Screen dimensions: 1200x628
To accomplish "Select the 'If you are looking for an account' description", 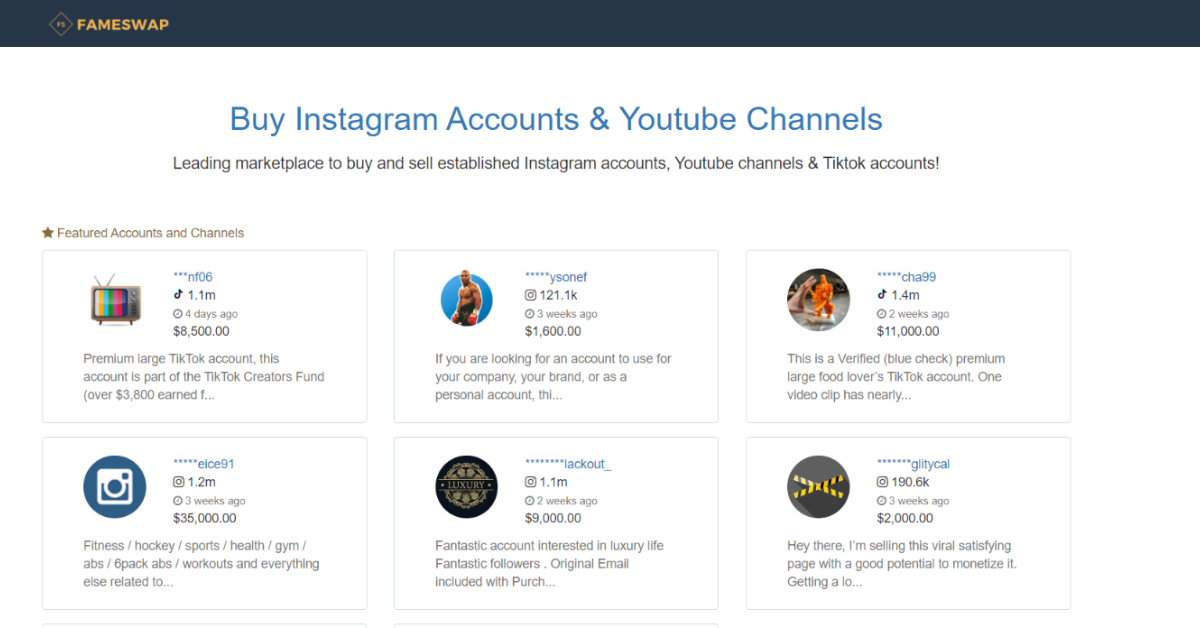I will [553, 377].
